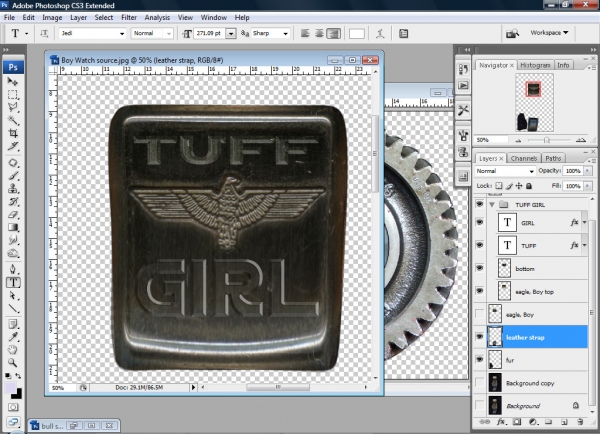
Task: Add a layer mask
Action: point(517,422)
